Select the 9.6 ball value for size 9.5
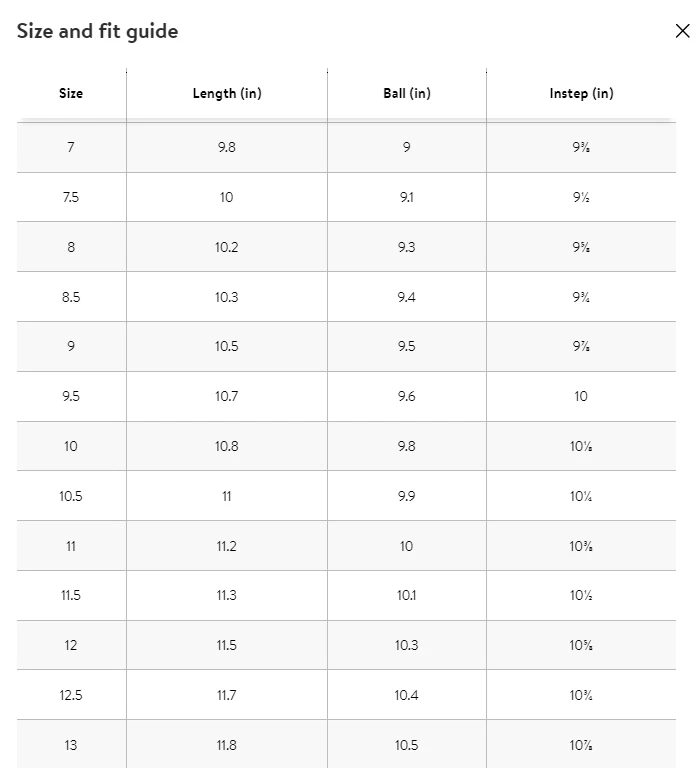The height and width of the screenshot is (768, 698). tap(406, 396)
